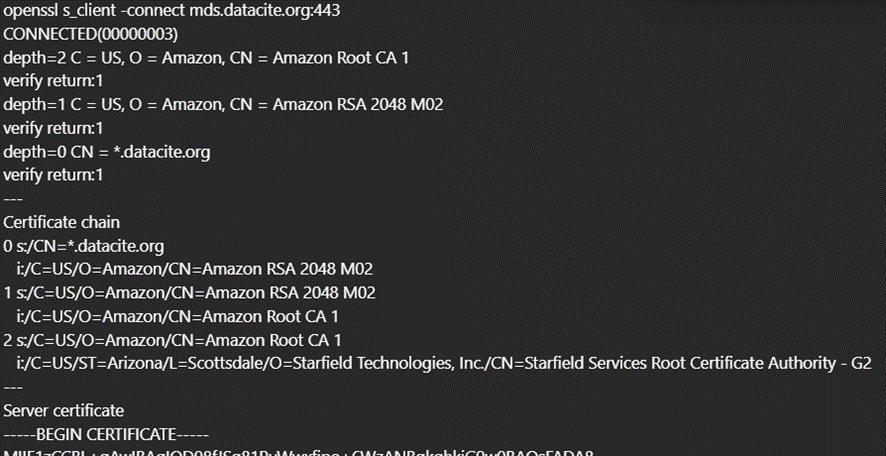
Task: Click verify return:1 directly below depth=1 line
Action: 53,128
